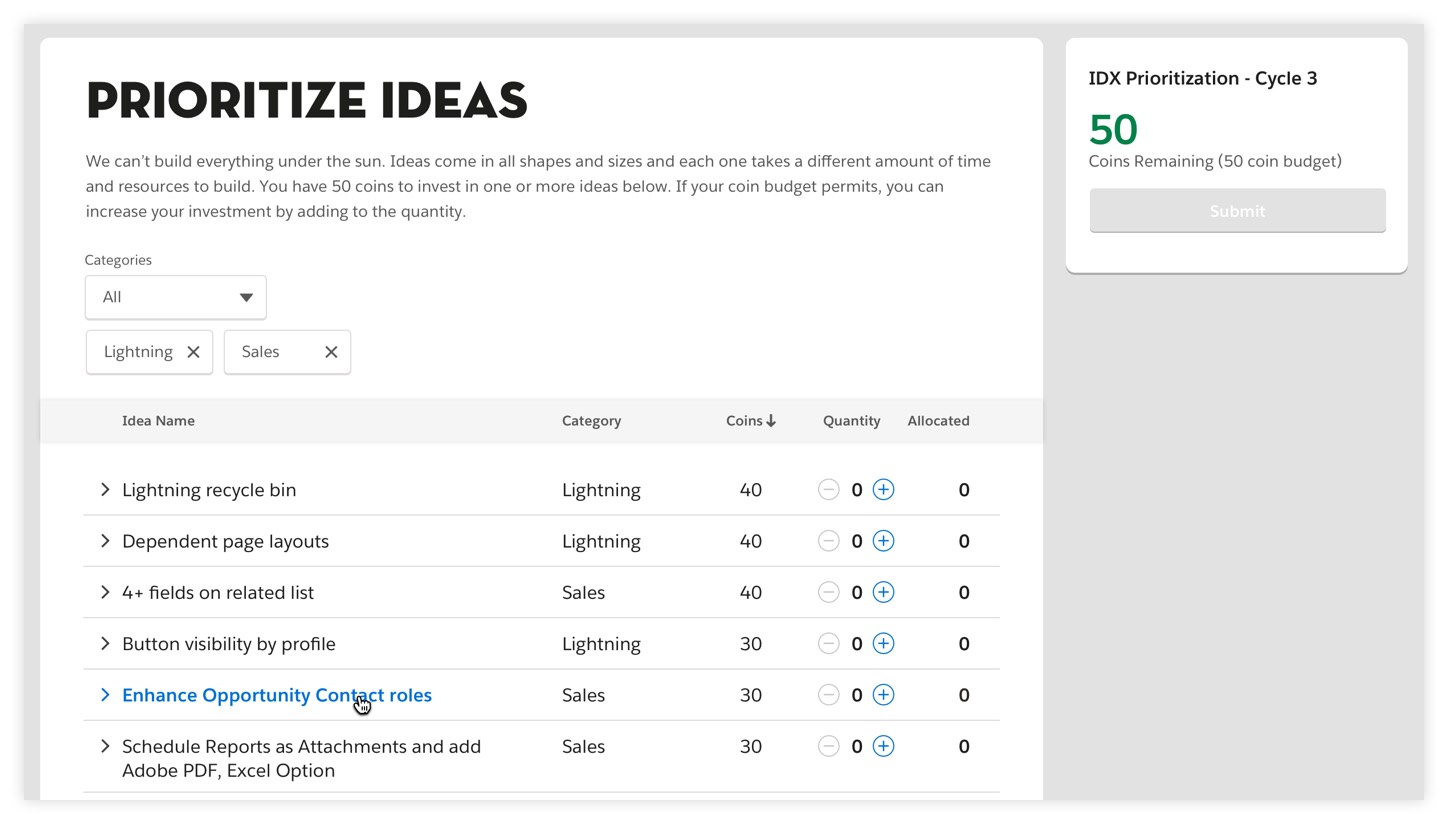Viewport: 1450px width, 826px height.
Task: Increase Button visibility by profile quantity
Action: pos(883,644)
